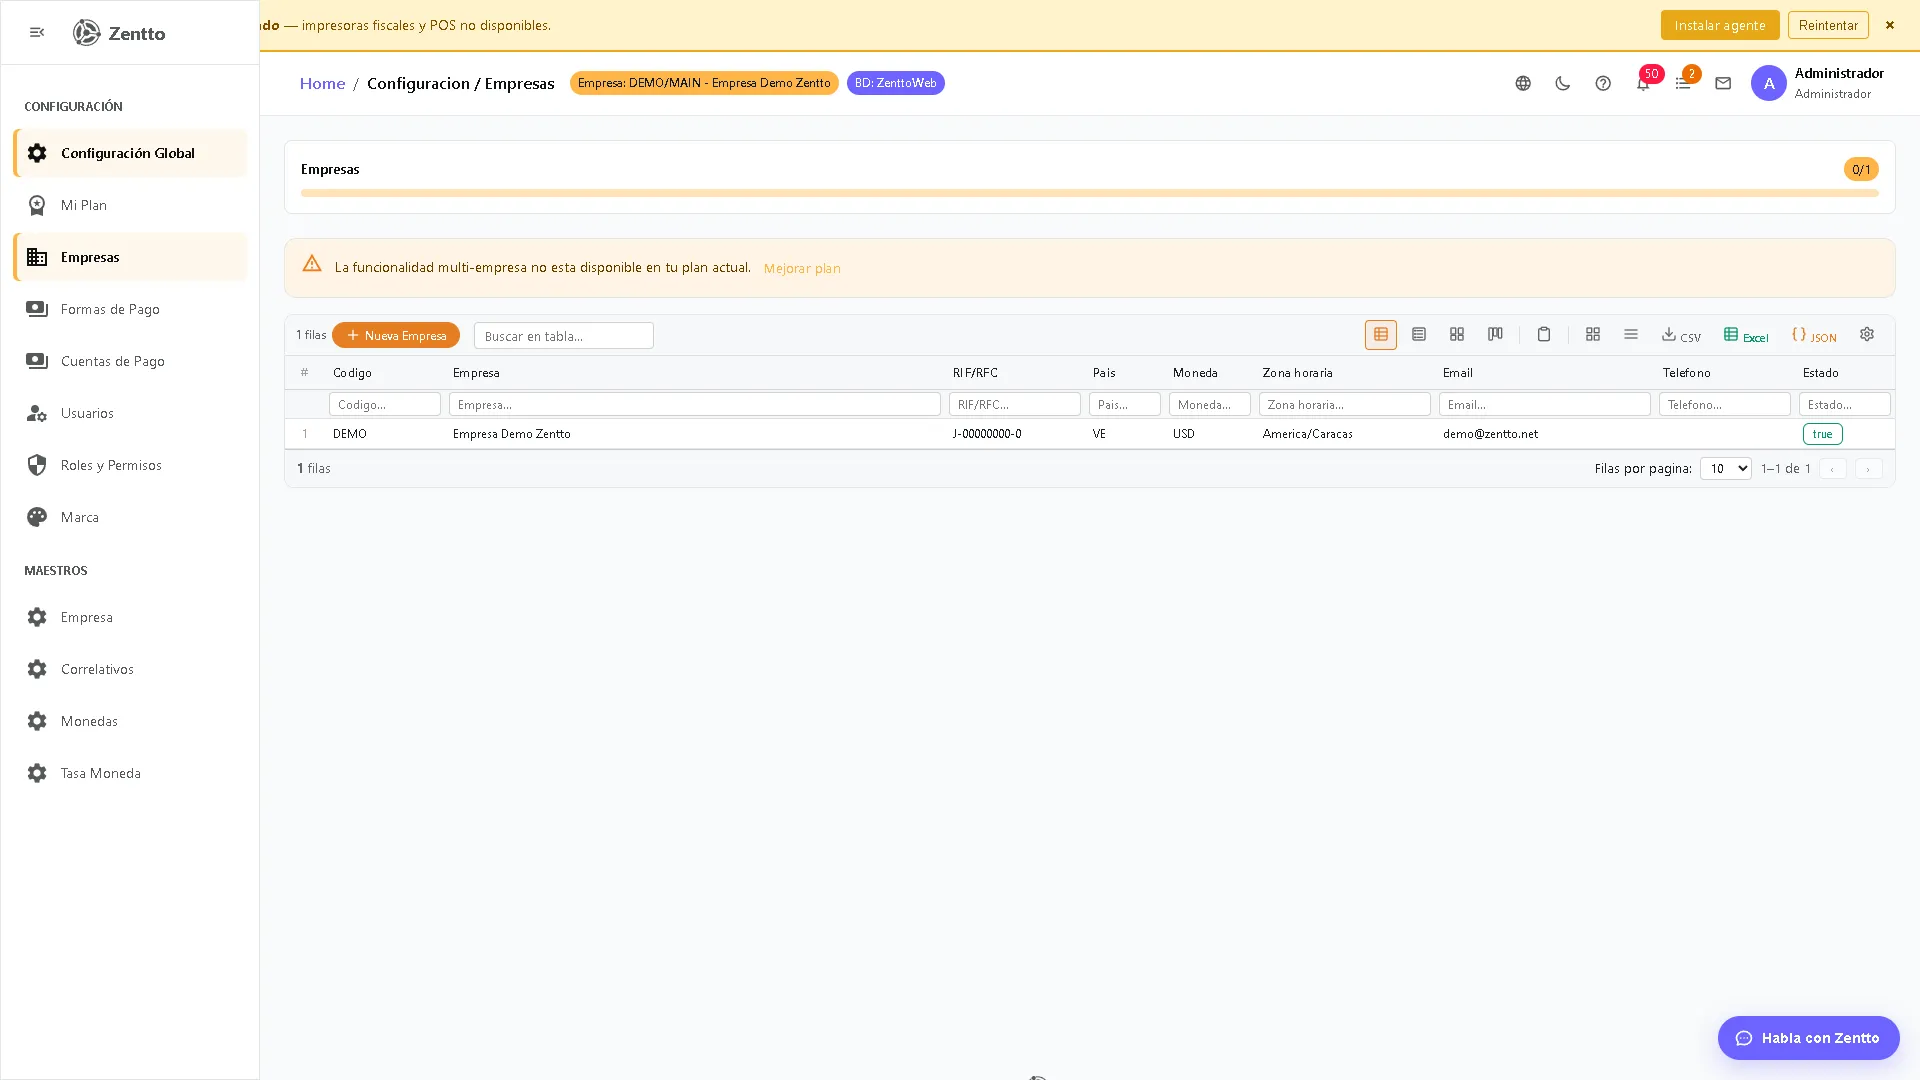The width and height of the screenshot is (1920, 1080).
Task: Export the table as JSON
Action: [x=1814, y=336]
